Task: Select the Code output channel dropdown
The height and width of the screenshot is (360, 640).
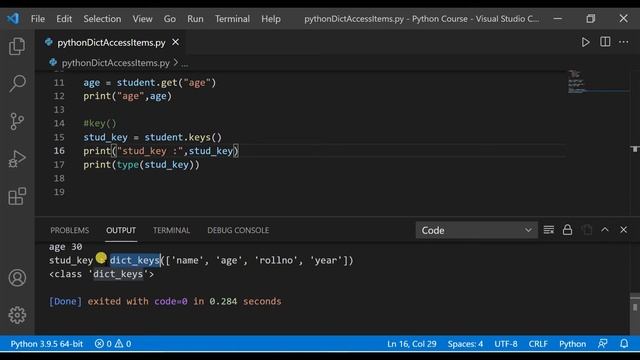Action: point(476,230)
